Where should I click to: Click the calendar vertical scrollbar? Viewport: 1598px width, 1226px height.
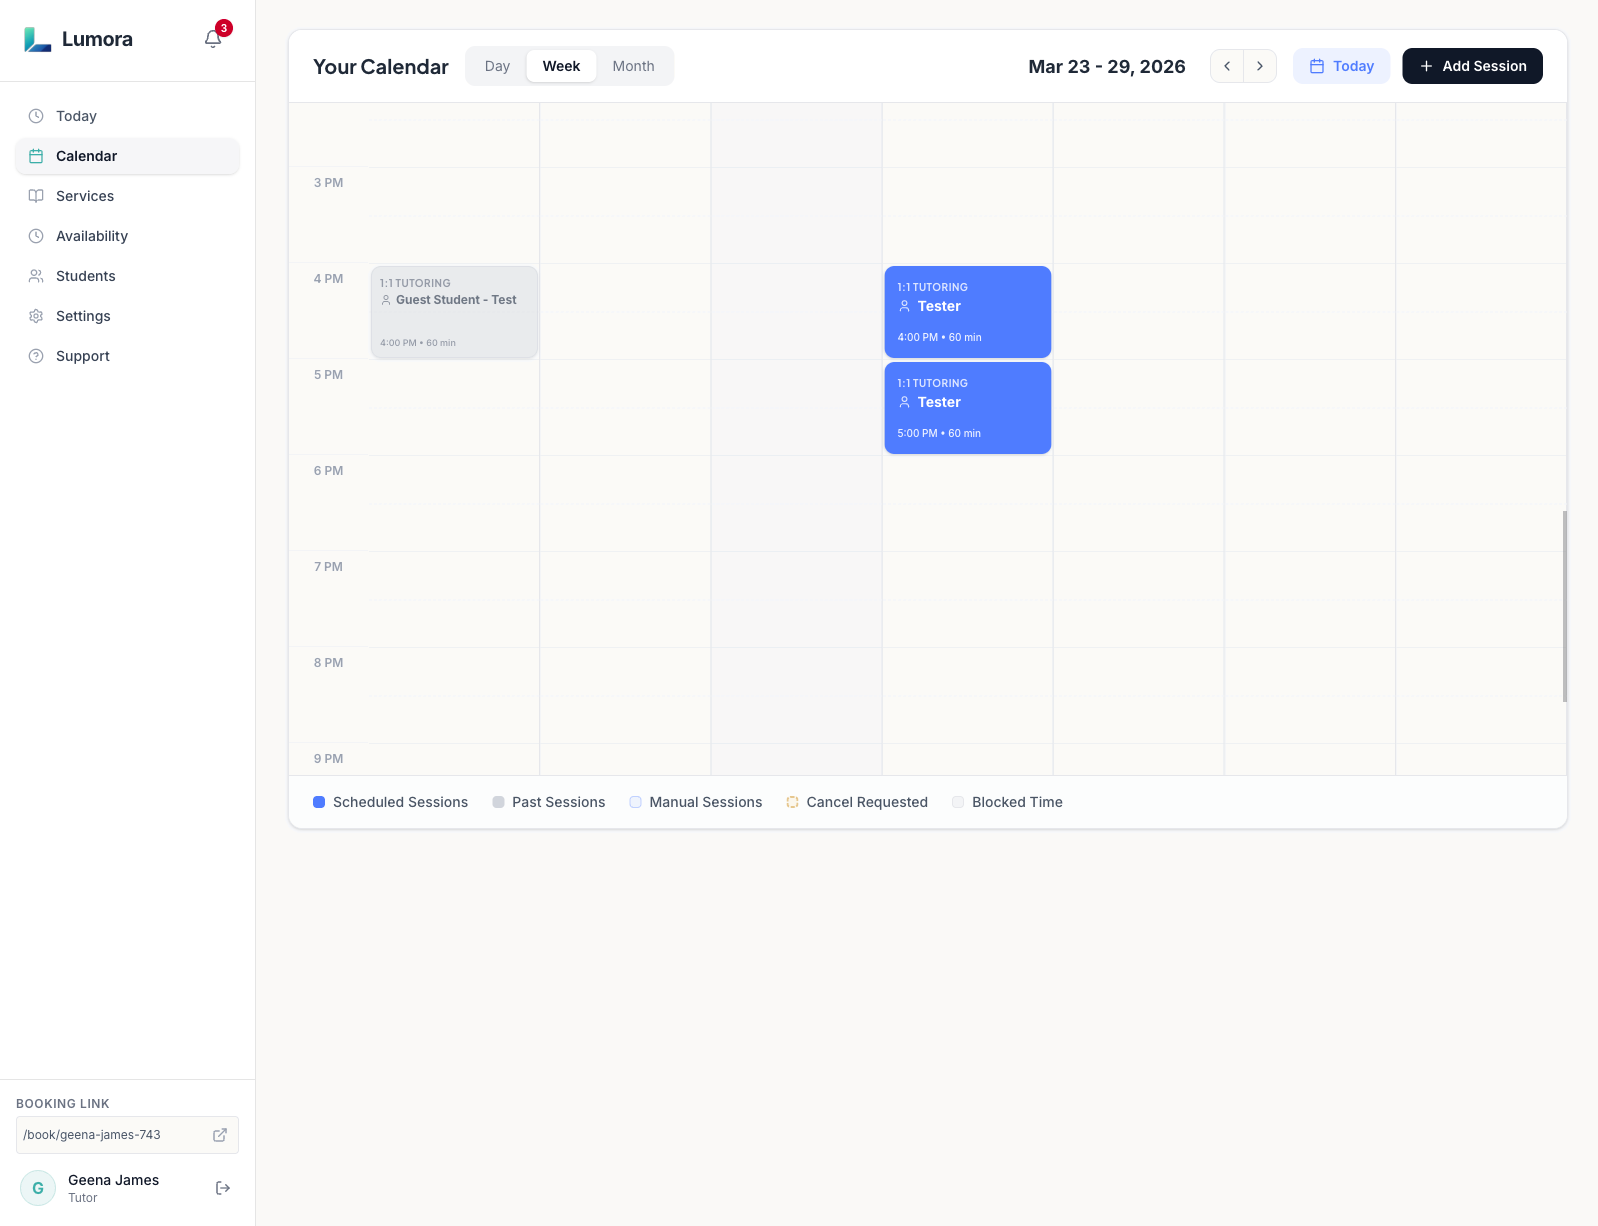click(1564, 606)
